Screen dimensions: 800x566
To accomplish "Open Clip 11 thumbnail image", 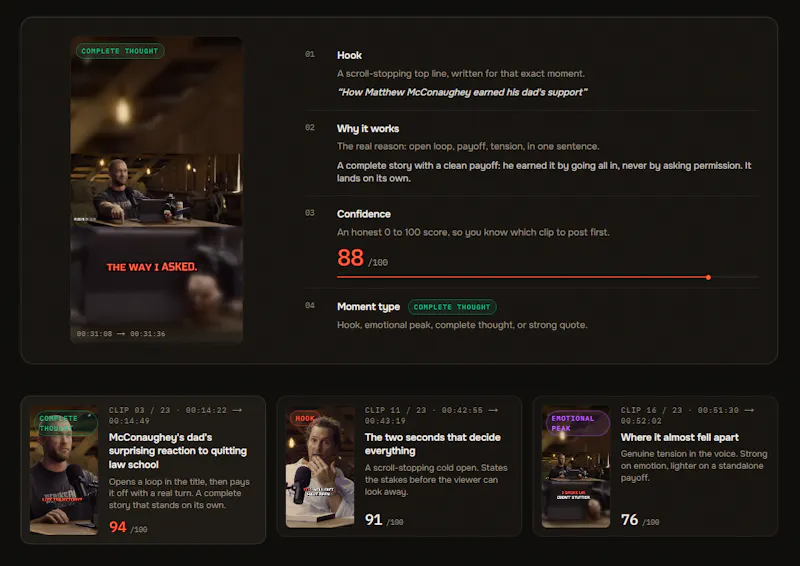I will pyautogui.click(x=320, y=466).
